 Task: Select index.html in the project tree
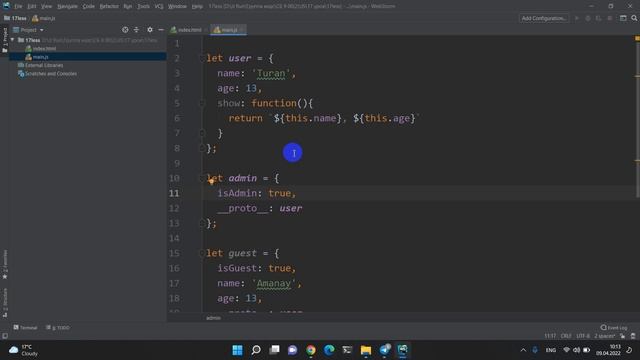point(40,49)
